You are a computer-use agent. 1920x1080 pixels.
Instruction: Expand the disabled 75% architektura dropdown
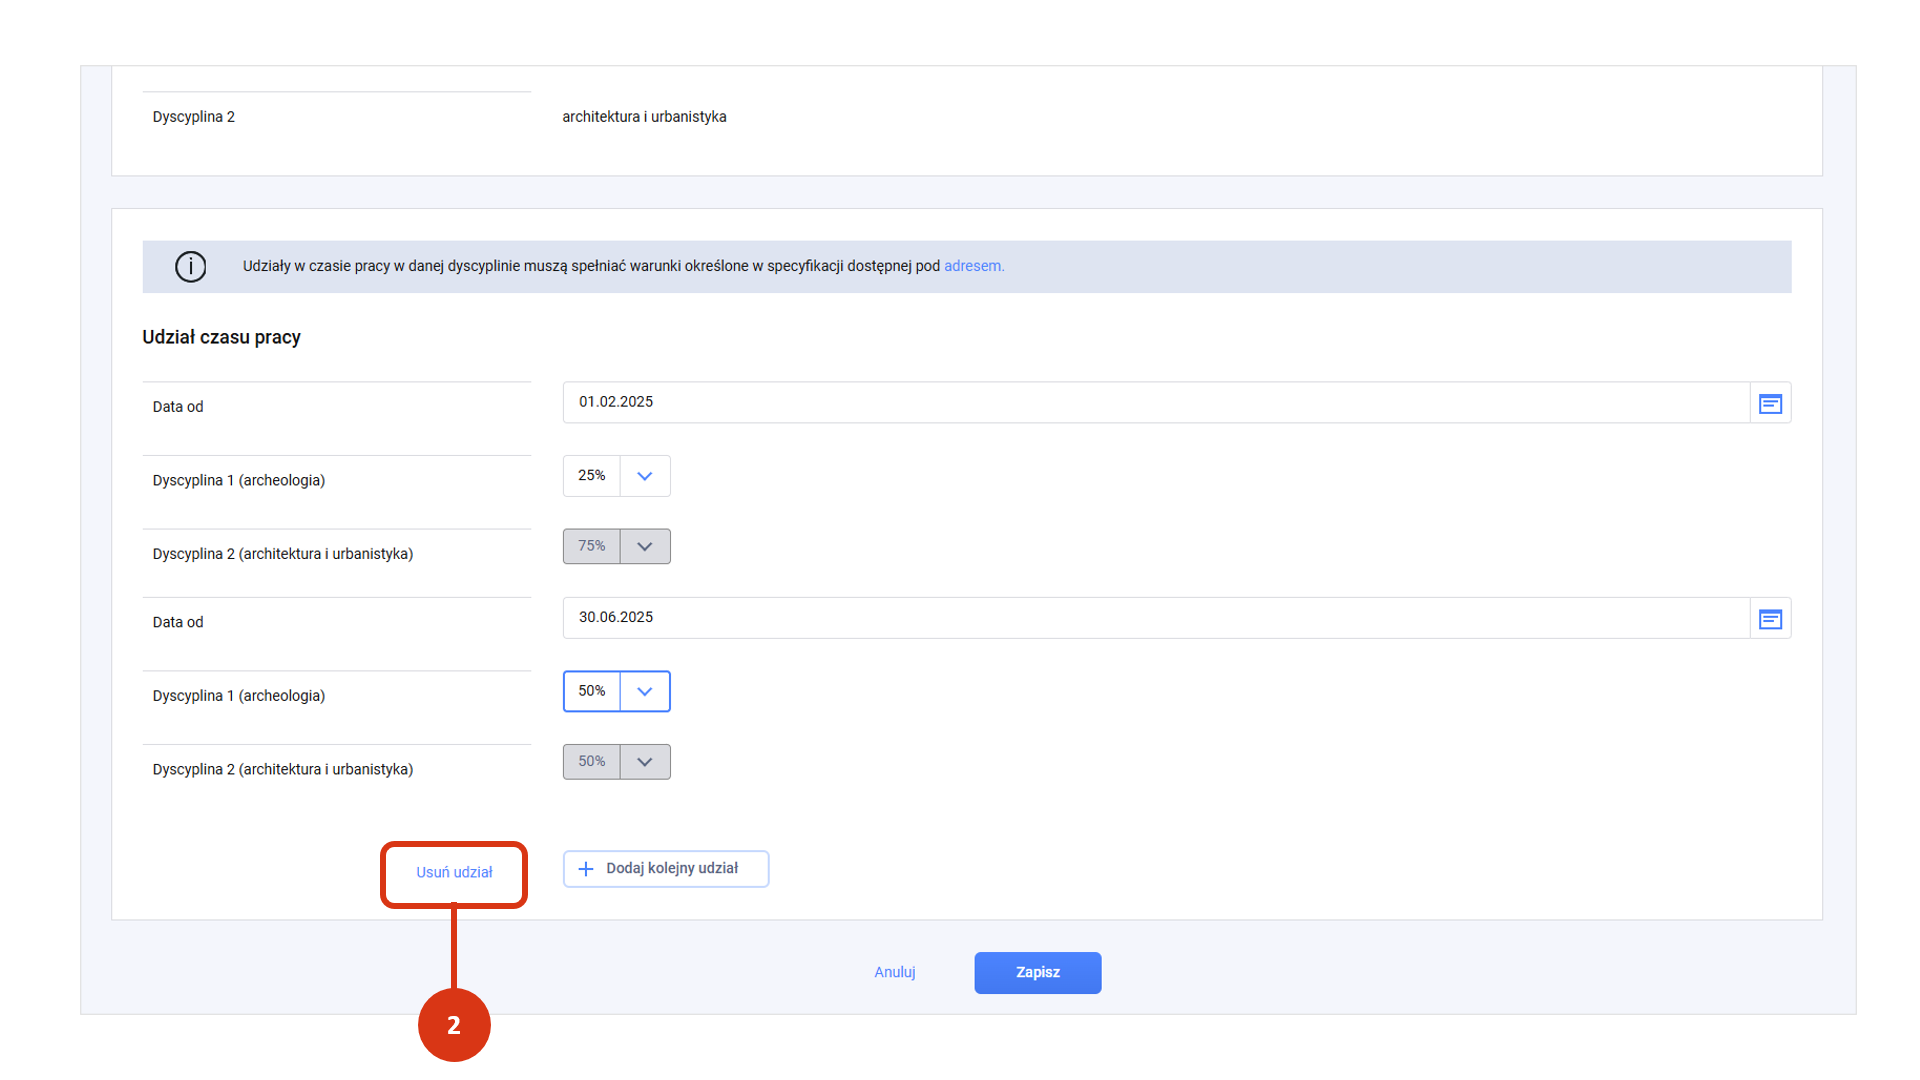click(x=645, y=547)
